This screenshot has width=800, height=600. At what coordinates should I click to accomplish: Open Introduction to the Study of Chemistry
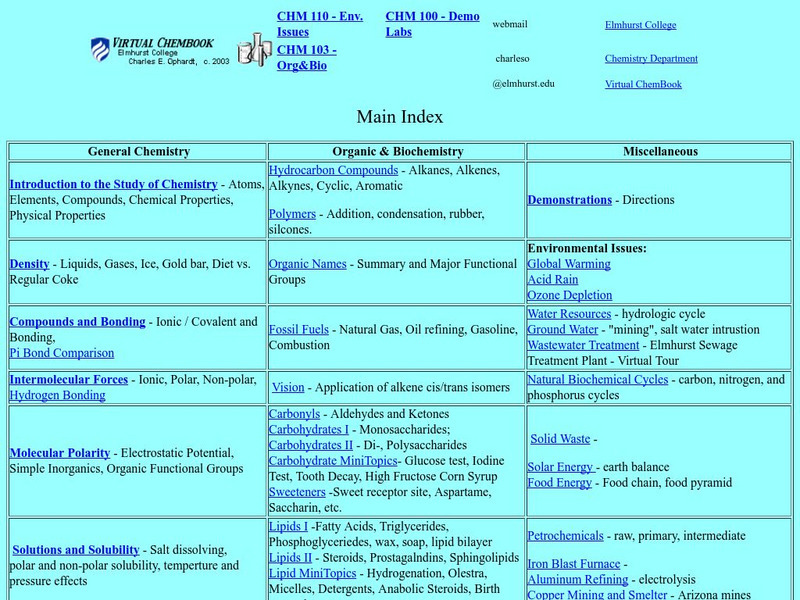(113, 184)
